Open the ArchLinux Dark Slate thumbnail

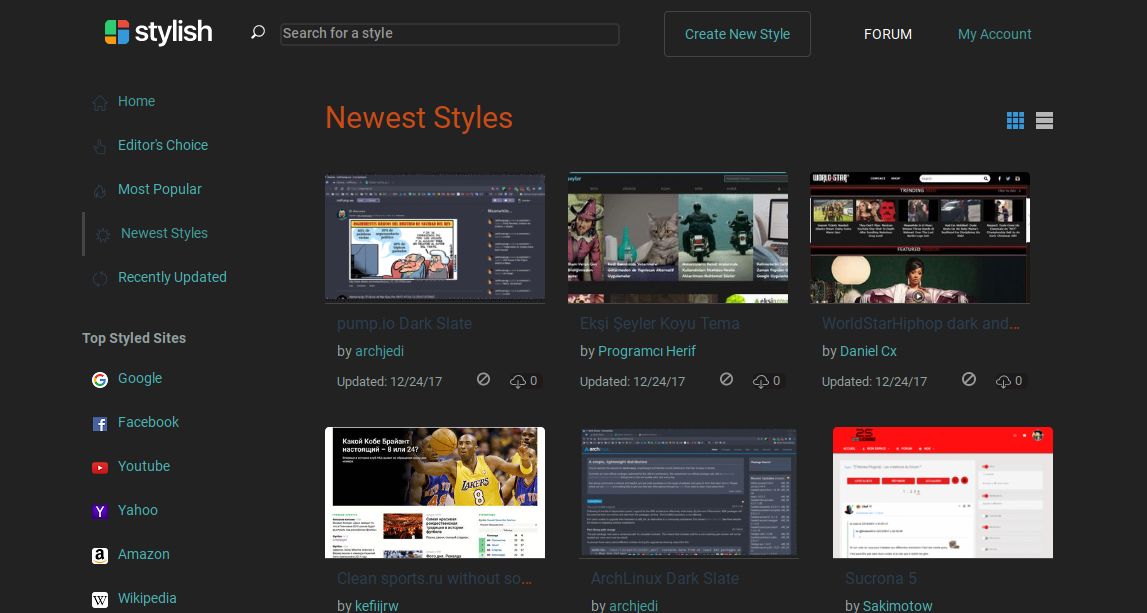[688, 492]
